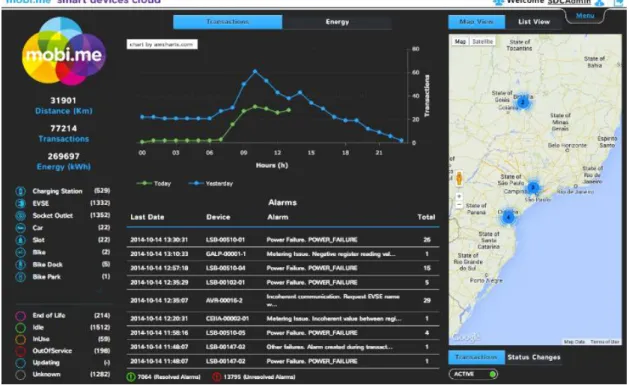Click the Charging Station icon
Viewport: 629px width, 385px height.
tap(20, 191)
